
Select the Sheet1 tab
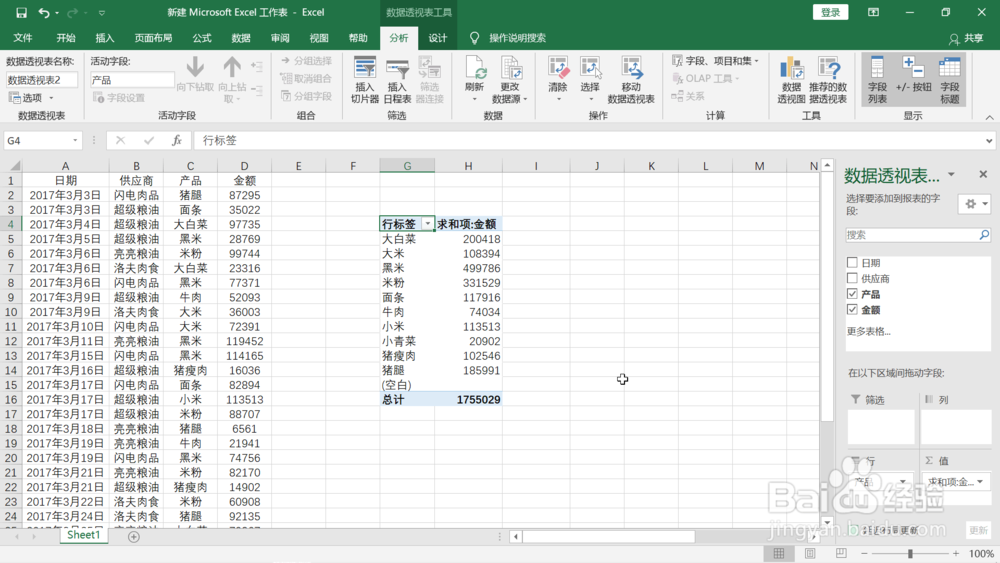tap(84, 535)
